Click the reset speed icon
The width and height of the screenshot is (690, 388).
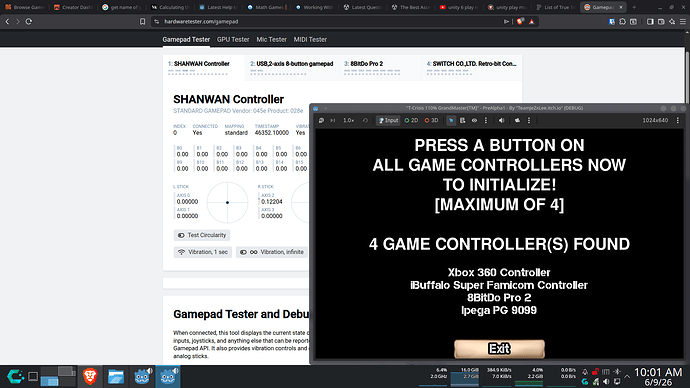[365, 120]
